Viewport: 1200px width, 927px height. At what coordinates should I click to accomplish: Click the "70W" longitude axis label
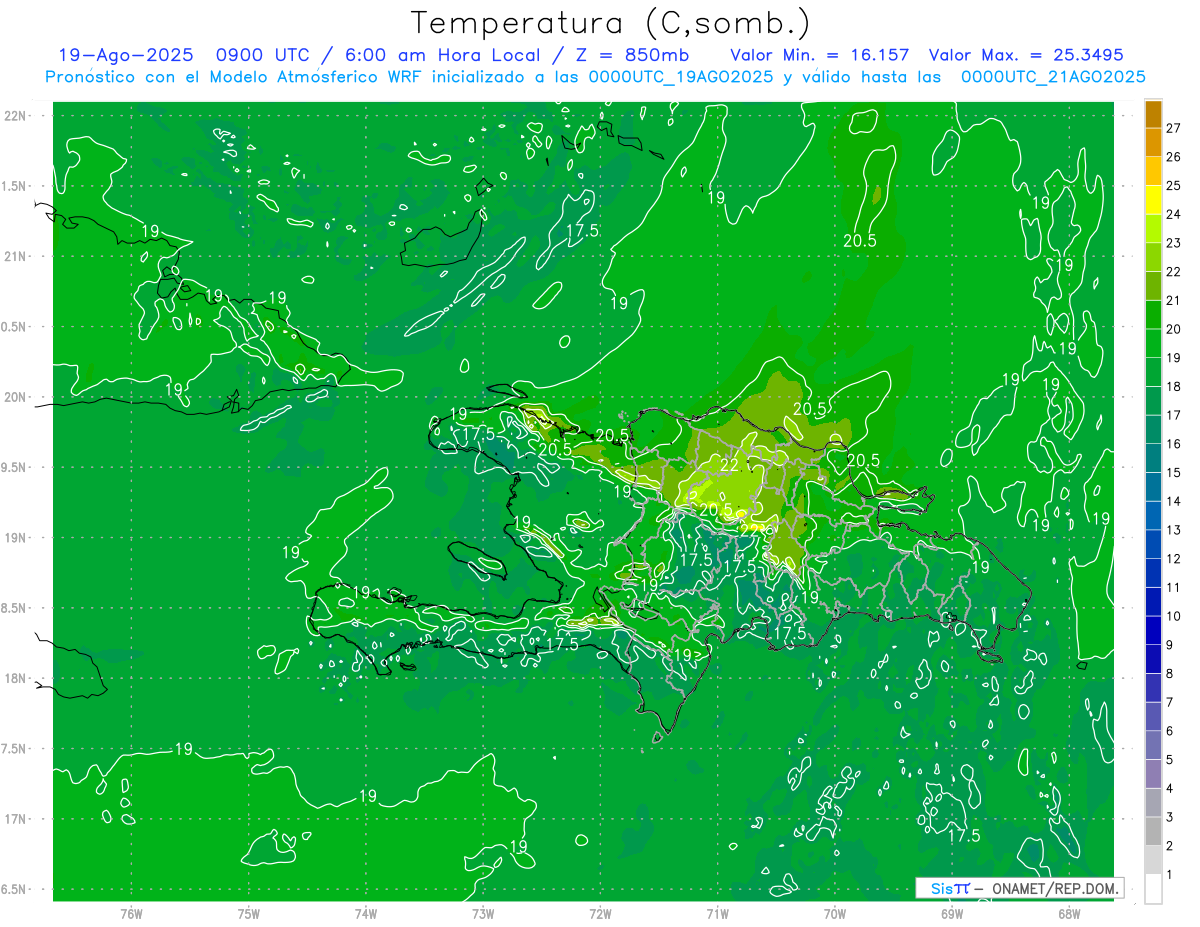[835, 914]
